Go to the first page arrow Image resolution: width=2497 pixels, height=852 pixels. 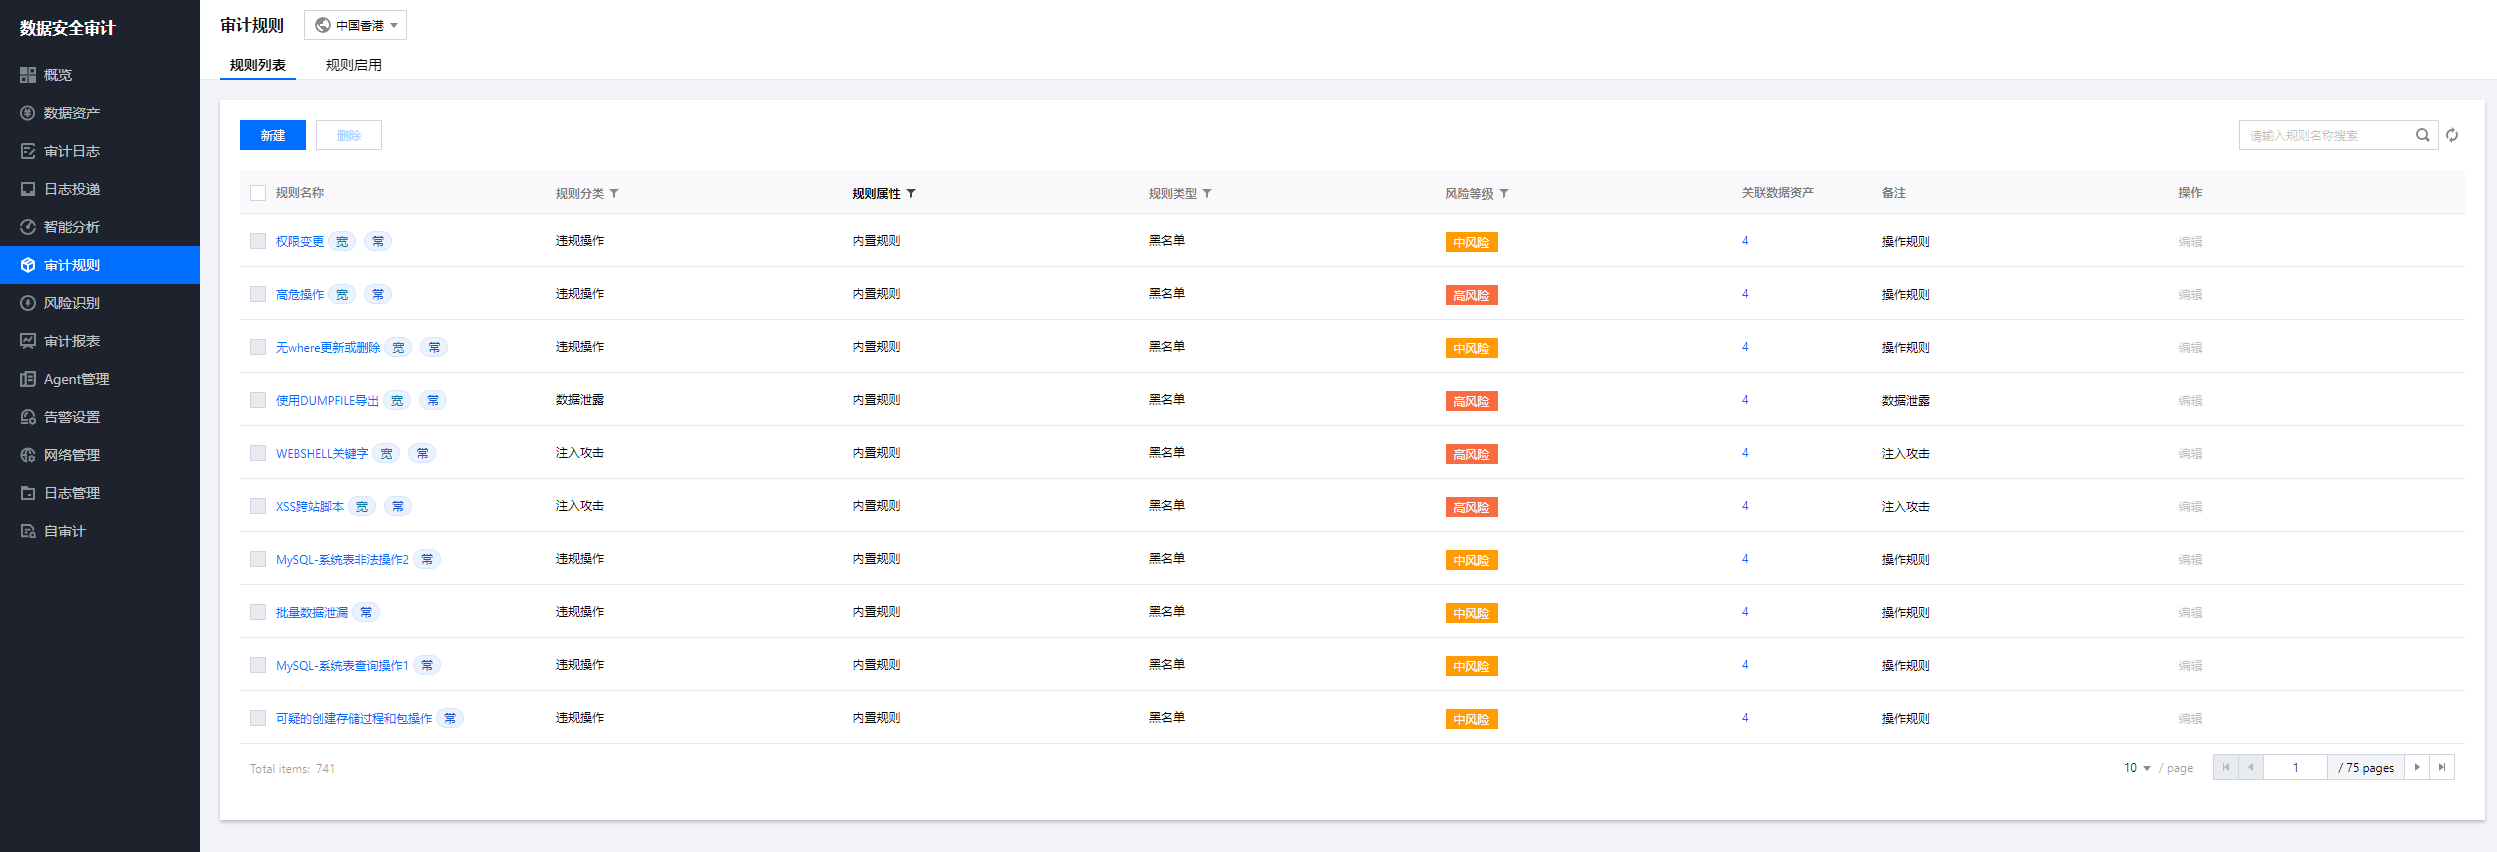(2226, 767)
